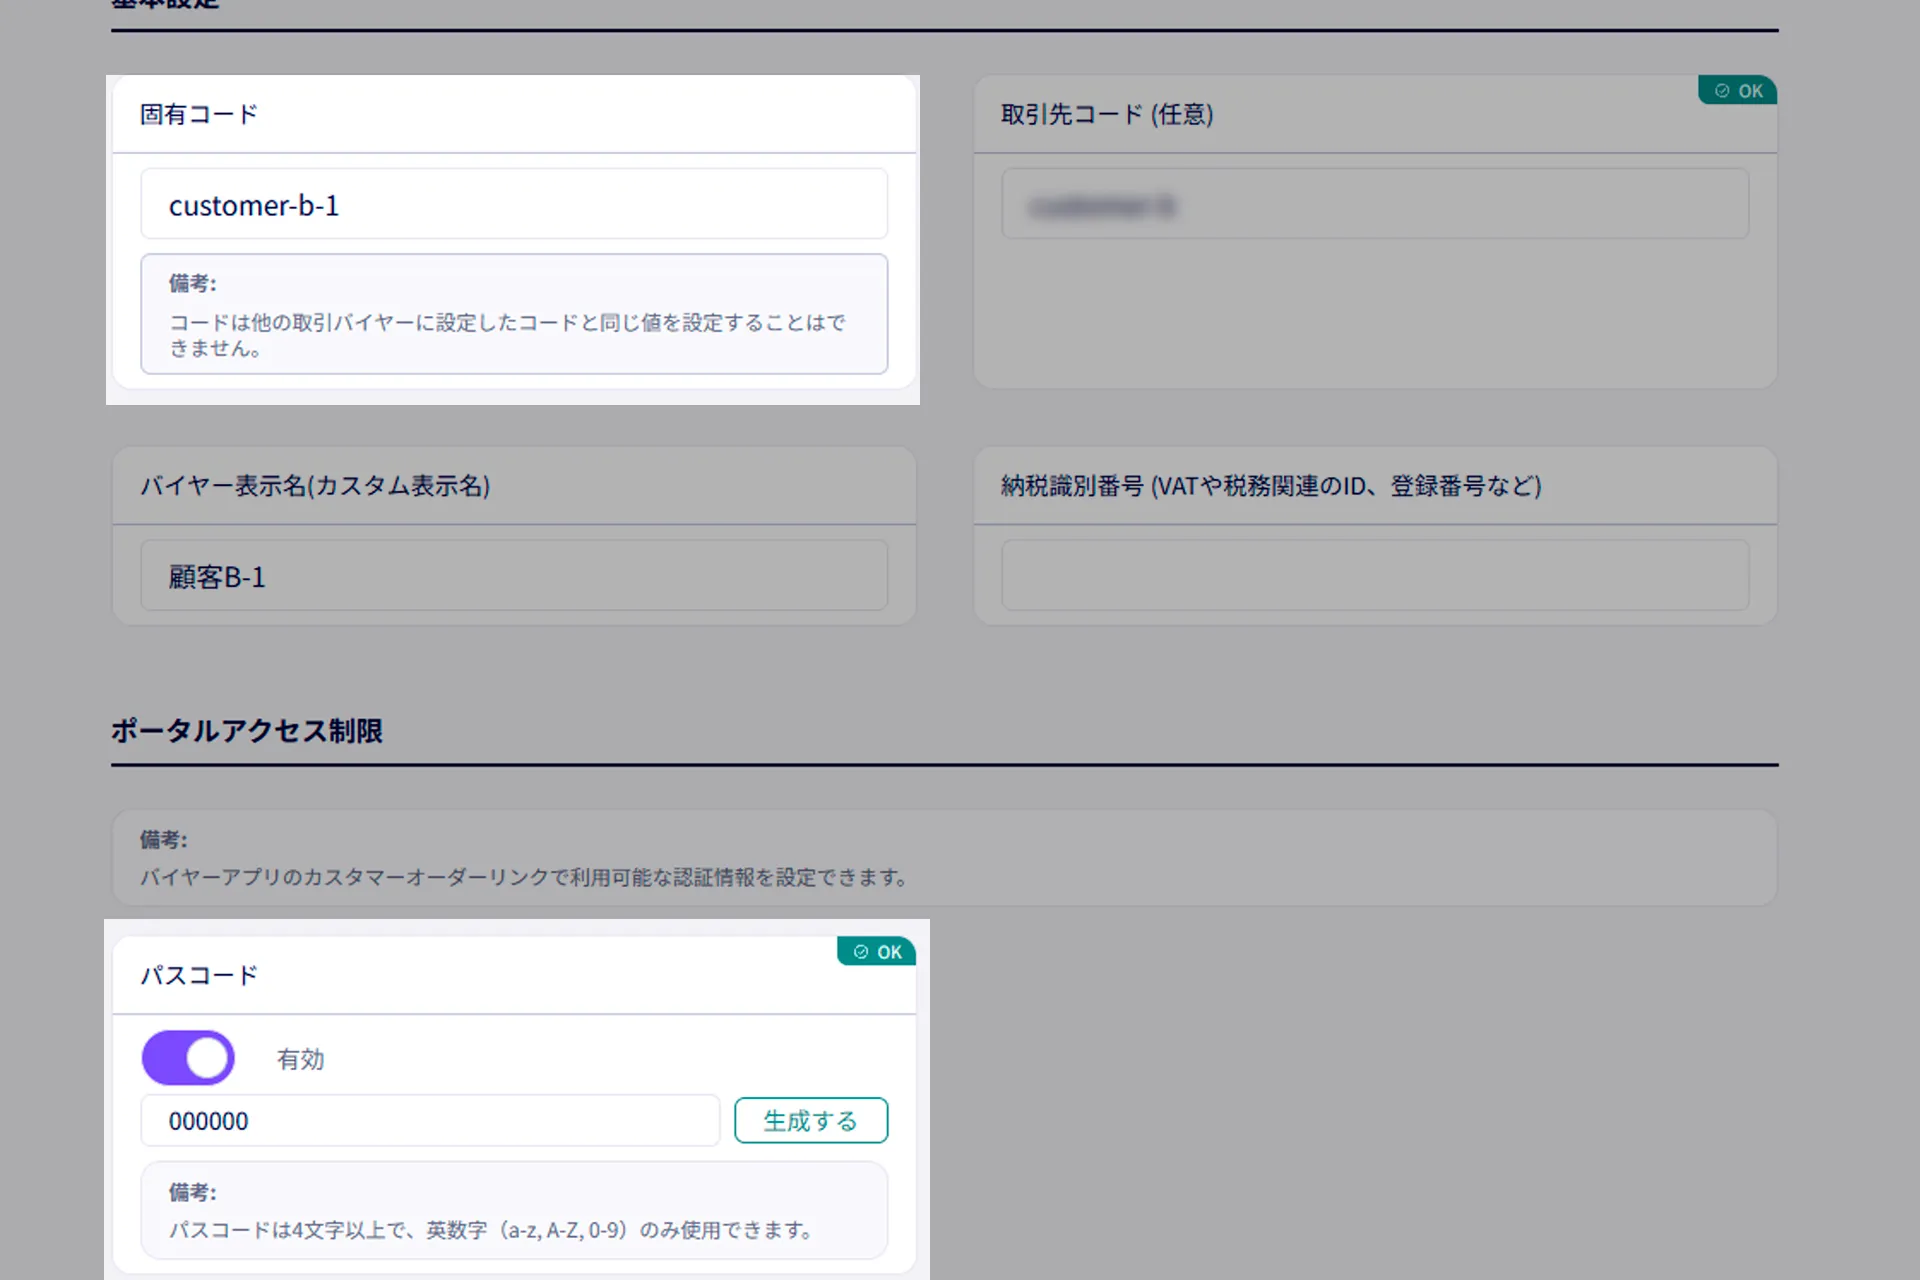Click the empty 納税識別番号 input field
Screen dimensions: 1920x1280
click(1375, 576)
